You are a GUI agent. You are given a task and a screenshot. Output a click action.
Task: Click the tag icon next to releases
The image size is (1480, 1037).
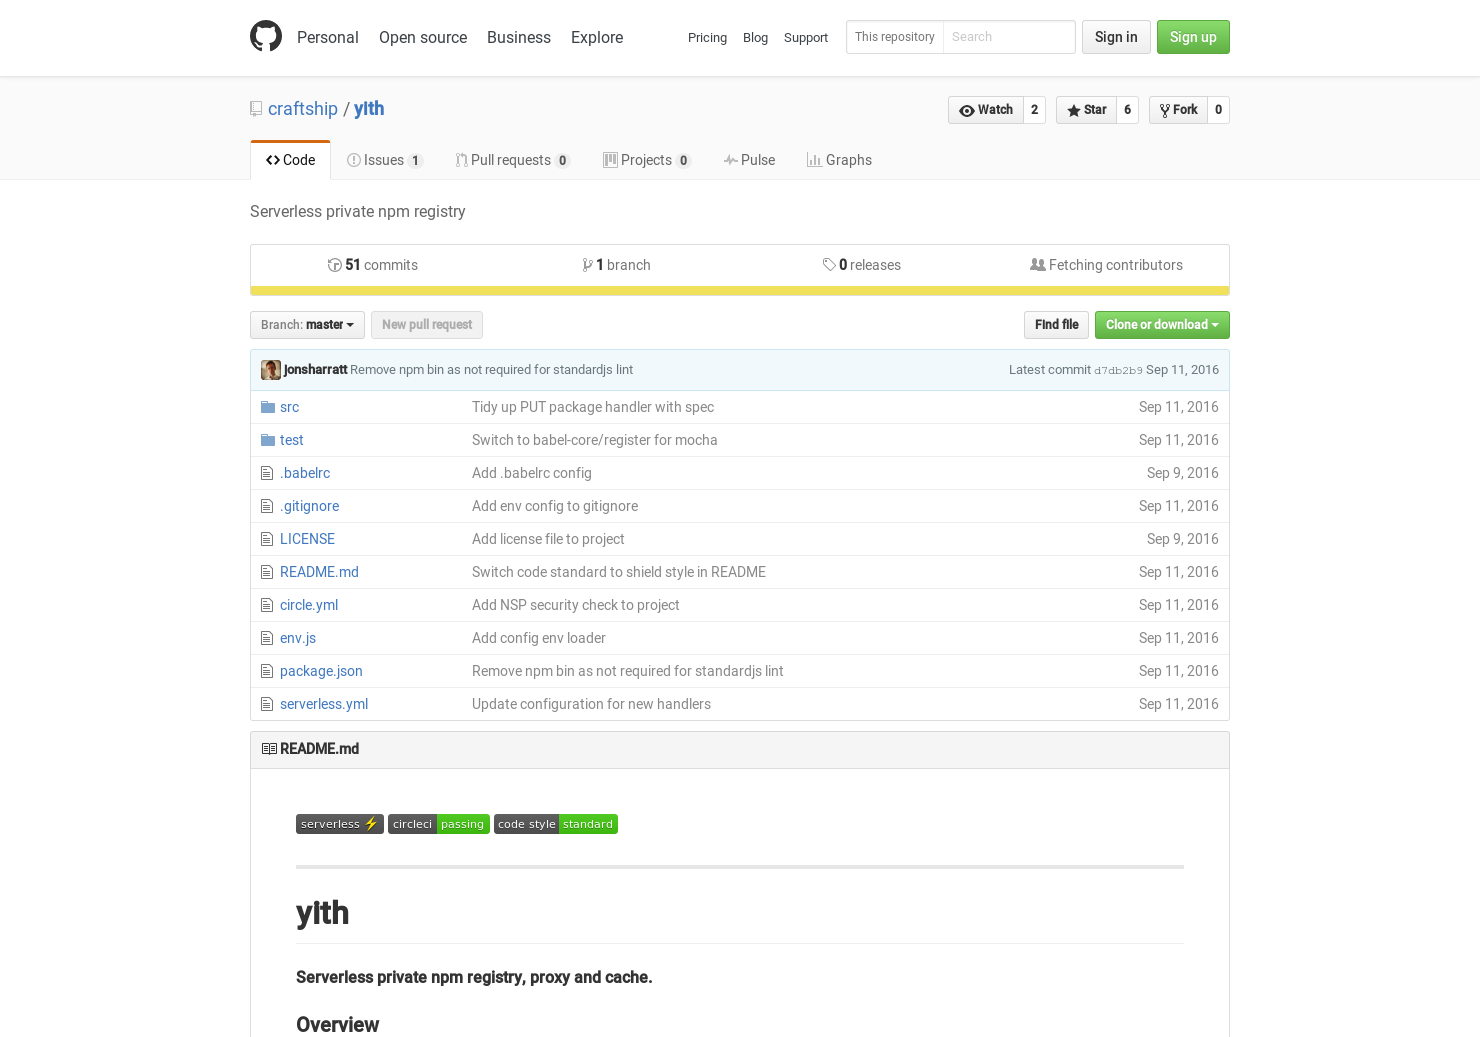click(x=829, y=265)
